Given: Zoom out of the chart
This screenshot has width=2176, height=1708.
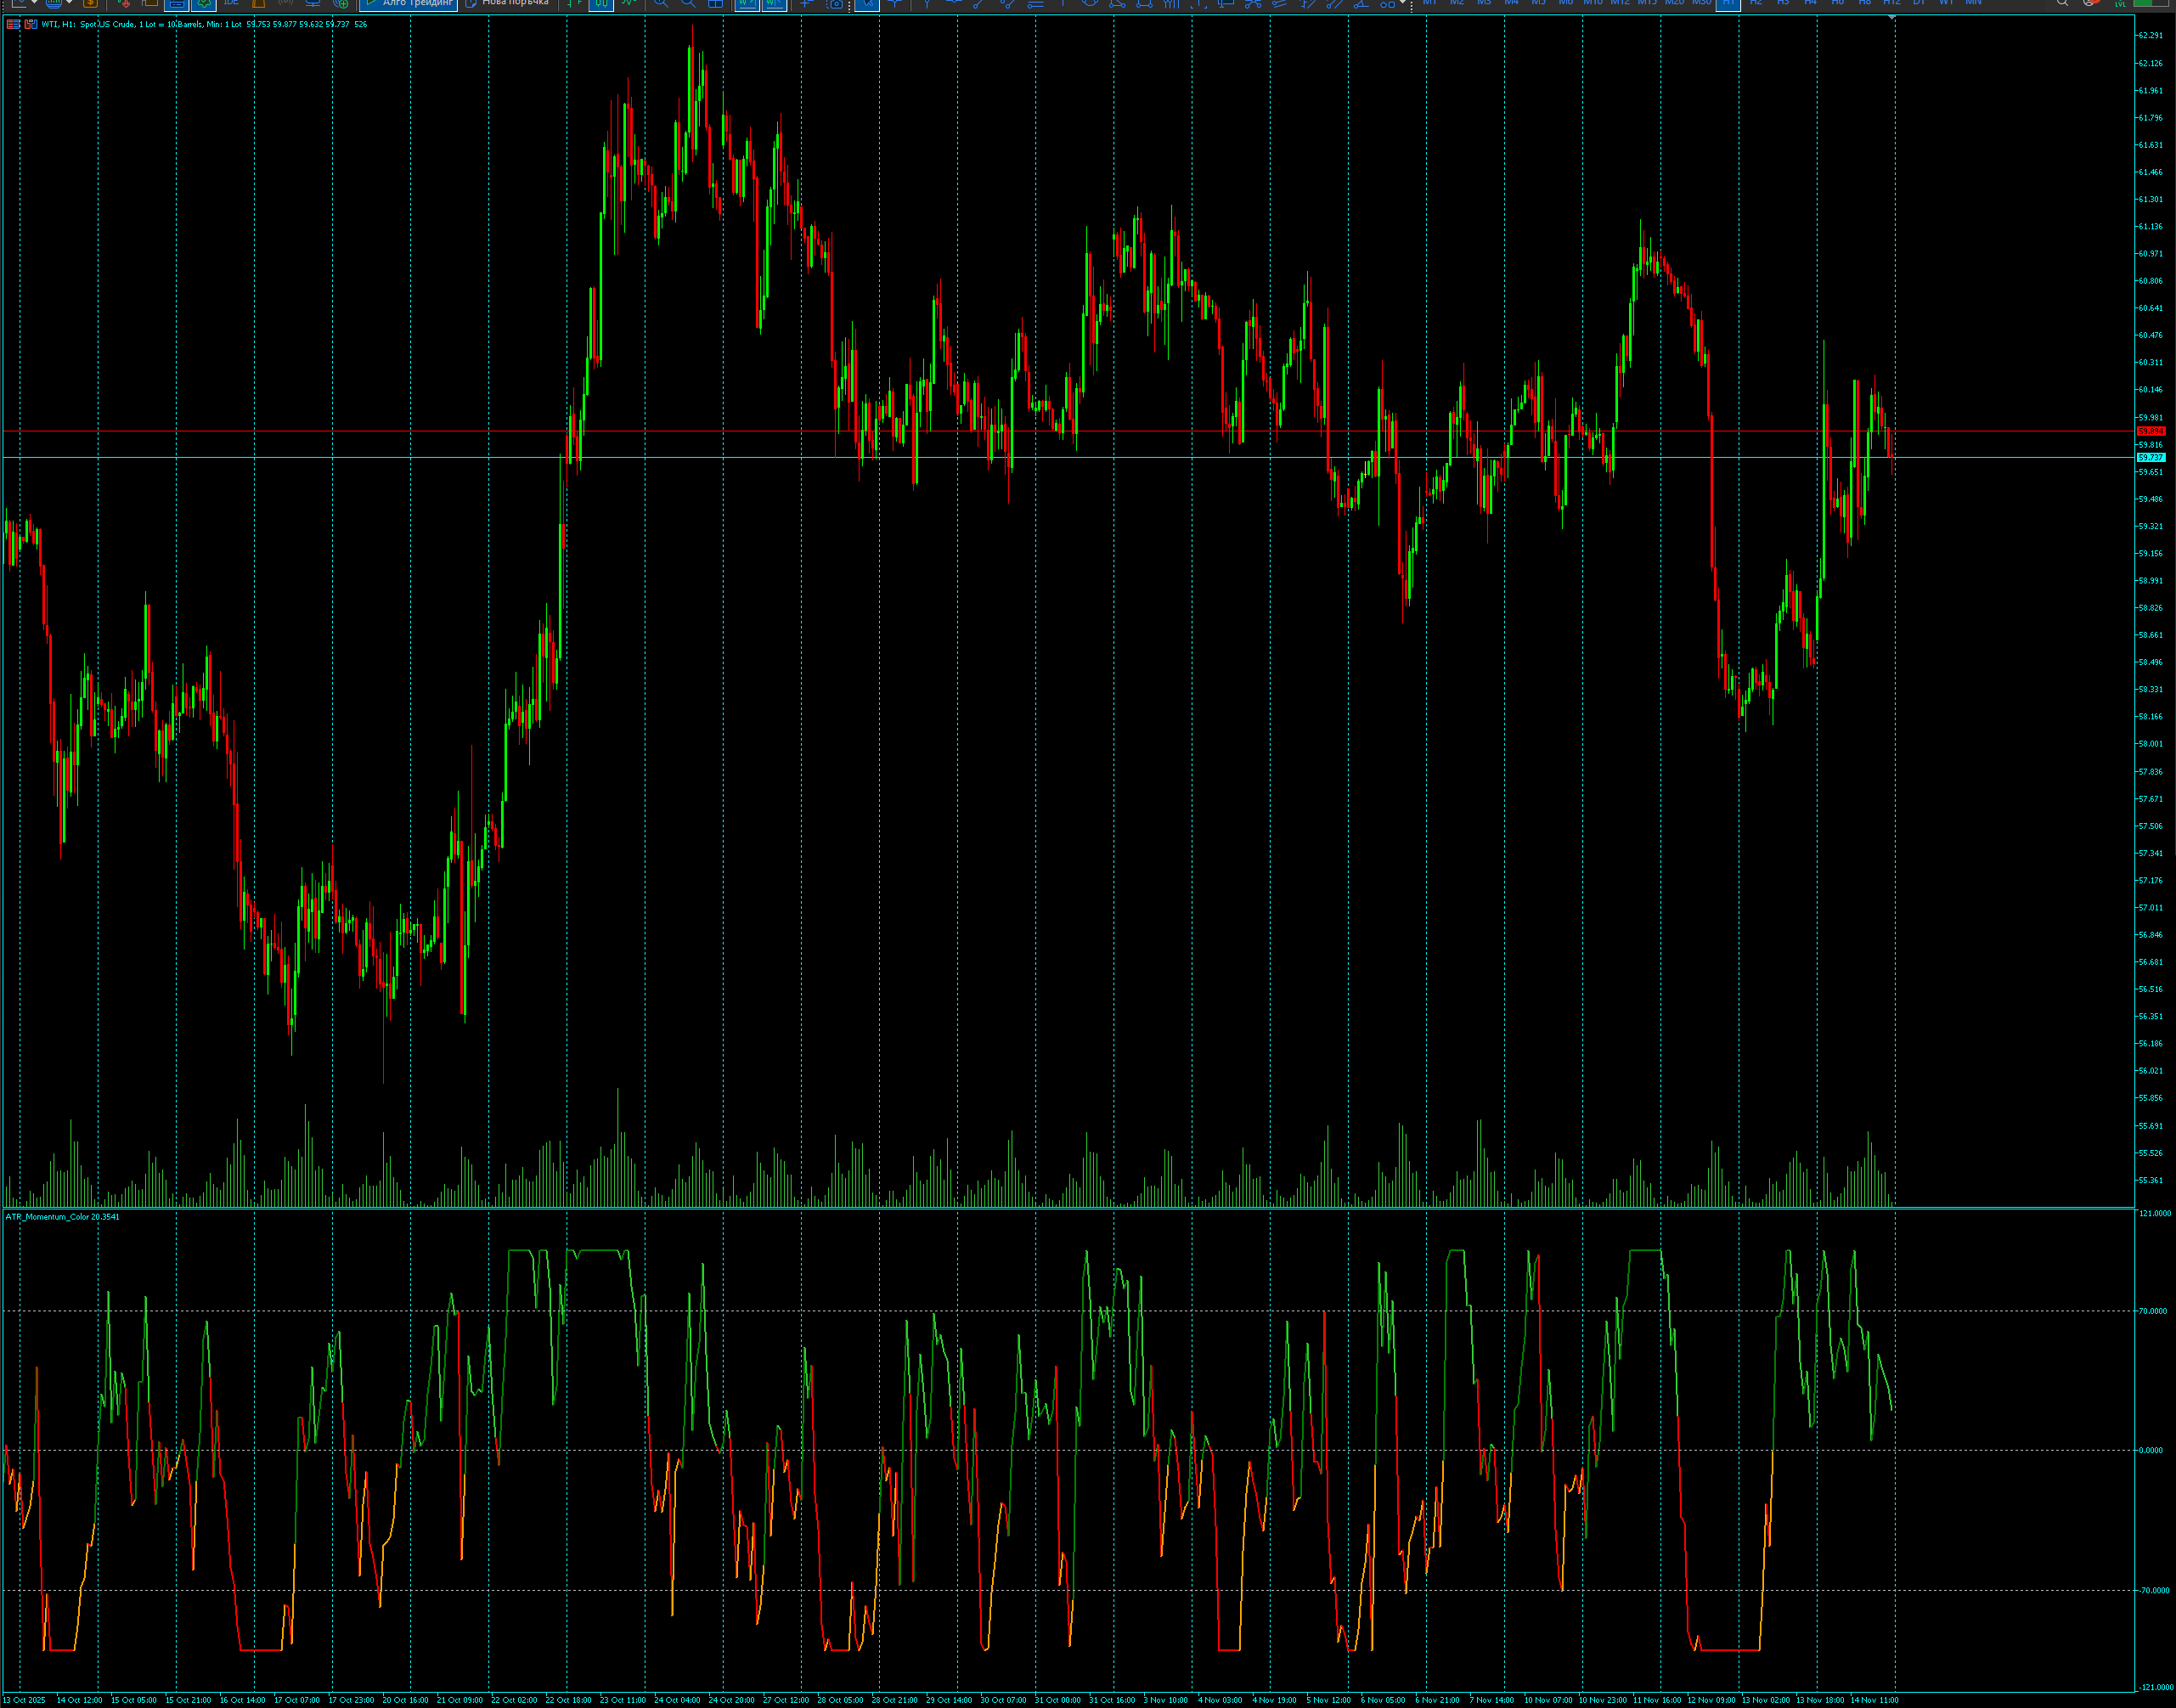Looking at the screenshot, I should [688, 6].
